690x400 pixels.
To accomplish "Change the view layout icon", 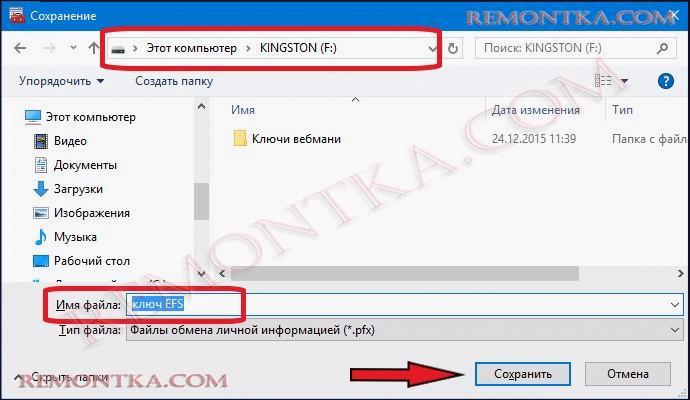I will click(603, 81).
